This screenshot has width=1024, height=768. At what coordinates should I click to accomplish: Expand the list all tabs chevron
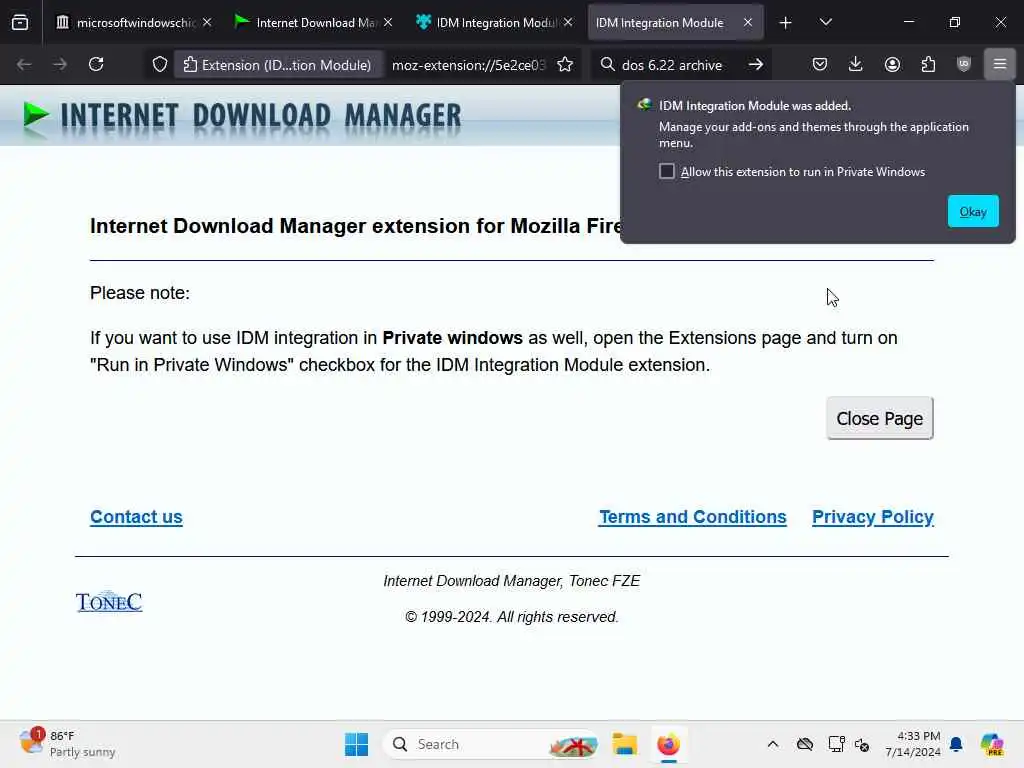[825, 23]
